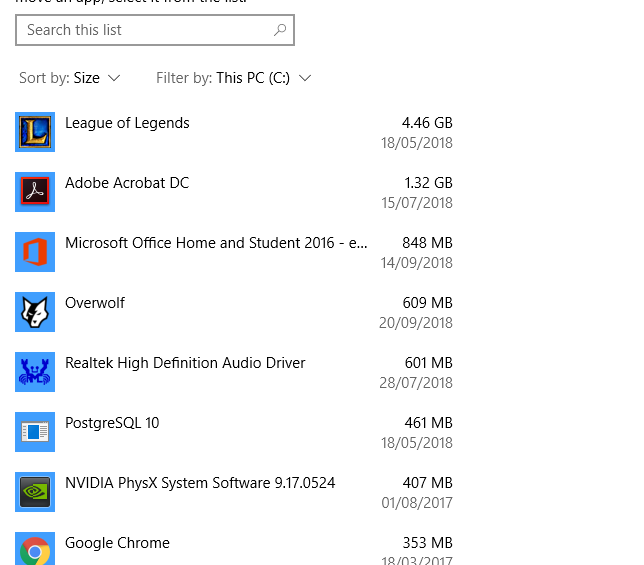This screenshot has height=565, width=644.
Task: Select the League of Legends entry name
Action: (x=127, y=123)
